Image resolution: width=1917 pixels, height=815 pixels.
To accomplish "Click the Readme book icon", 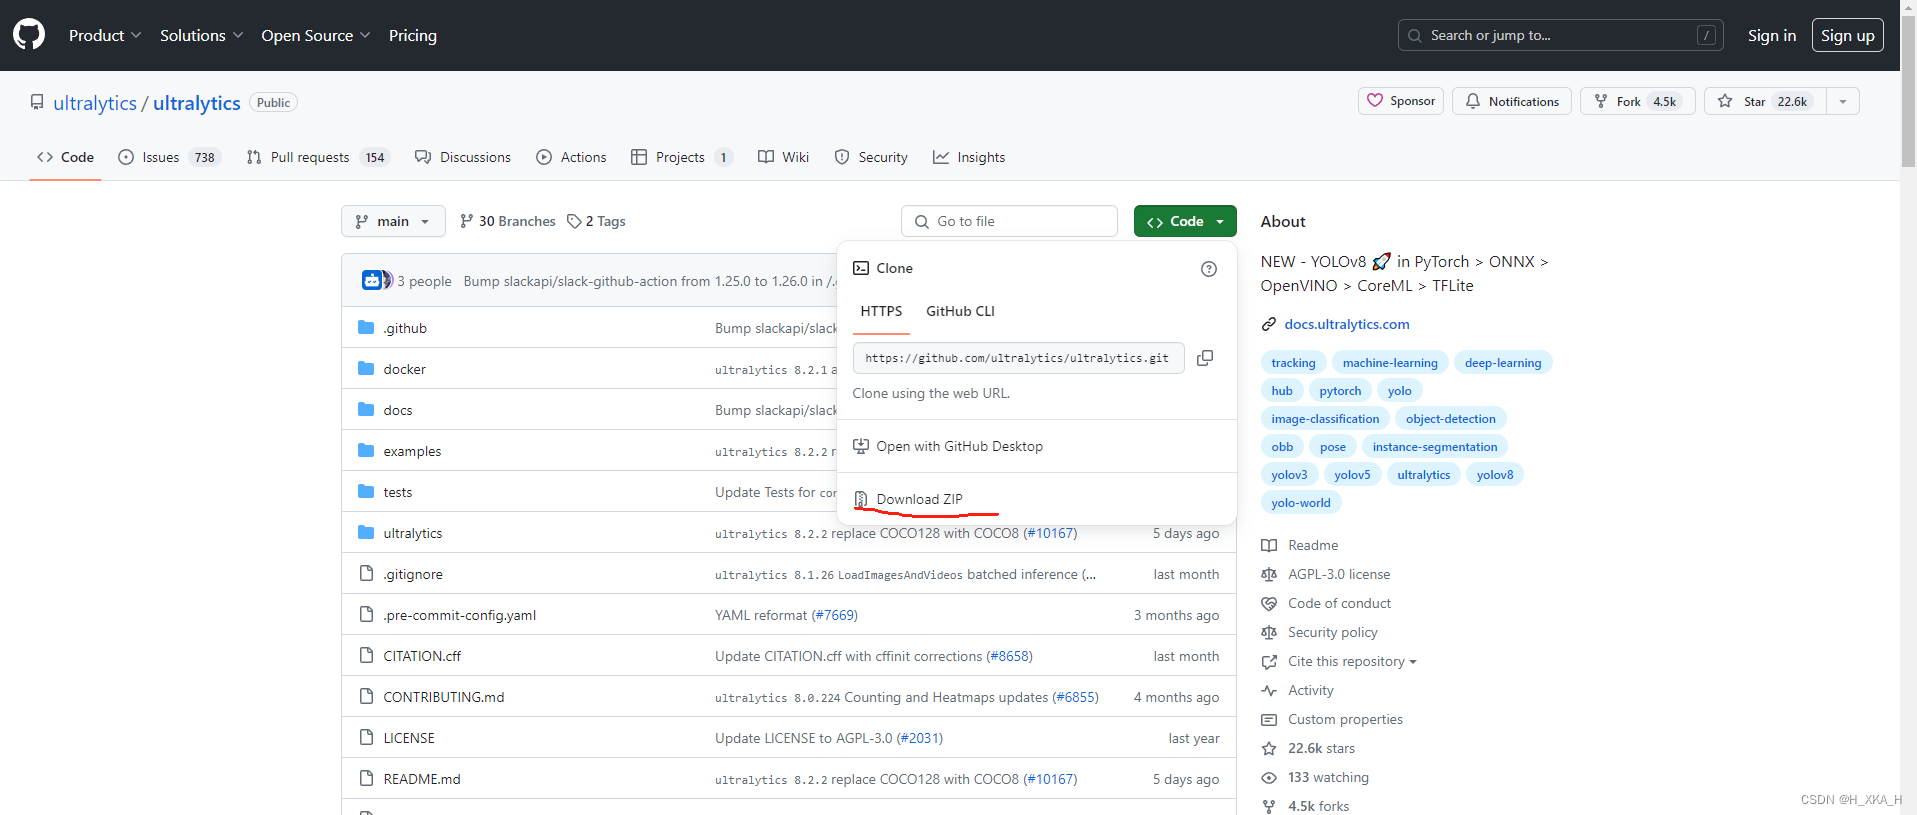I will point(1269,545).
